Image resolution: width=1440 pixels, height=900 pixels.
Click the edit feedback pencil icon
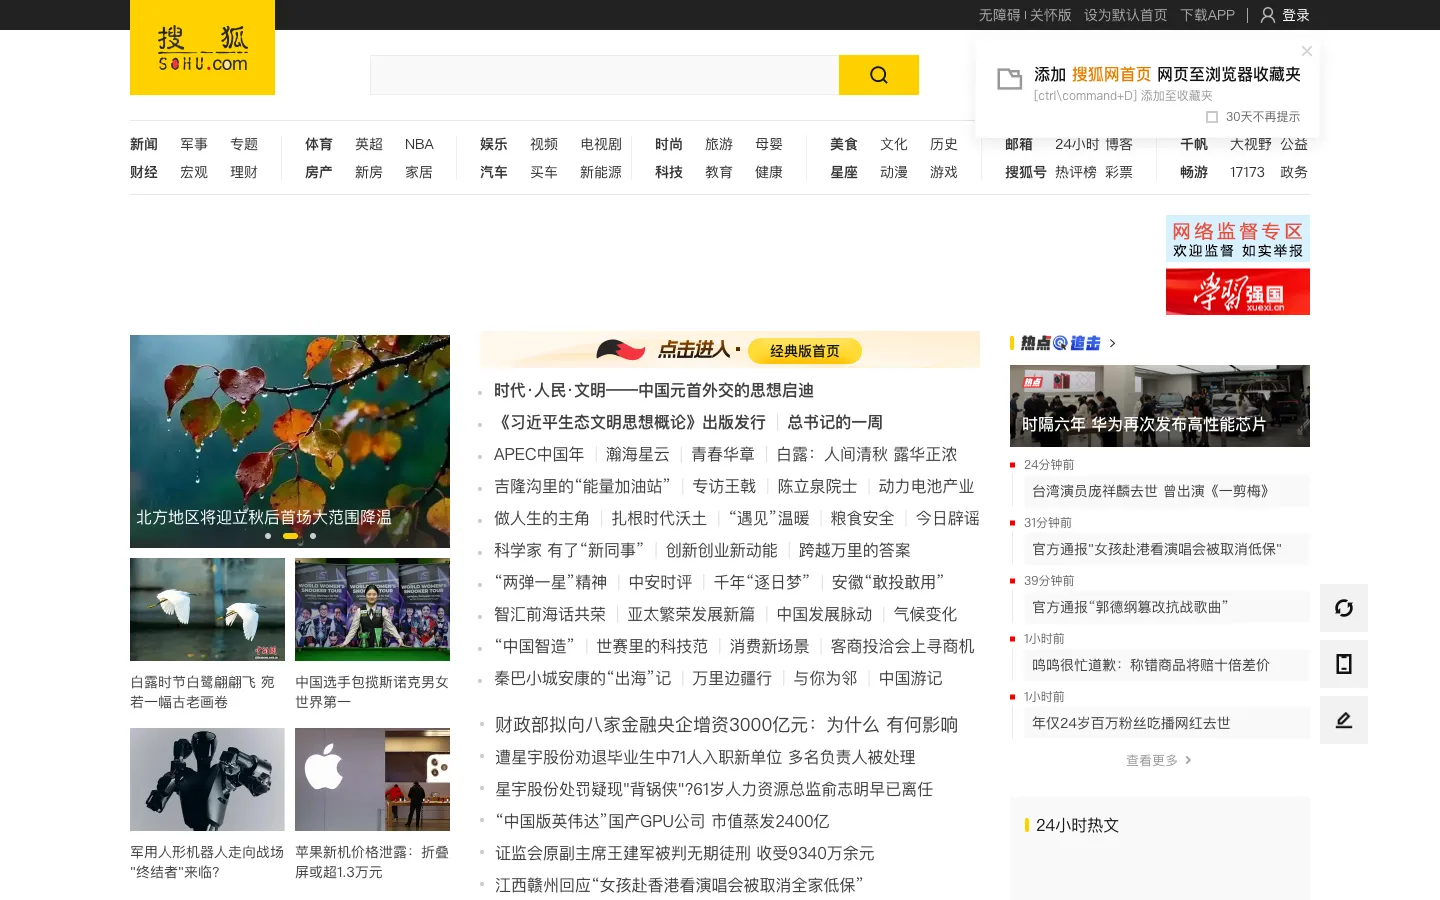pyautogui.click(x=1344, y=720)
